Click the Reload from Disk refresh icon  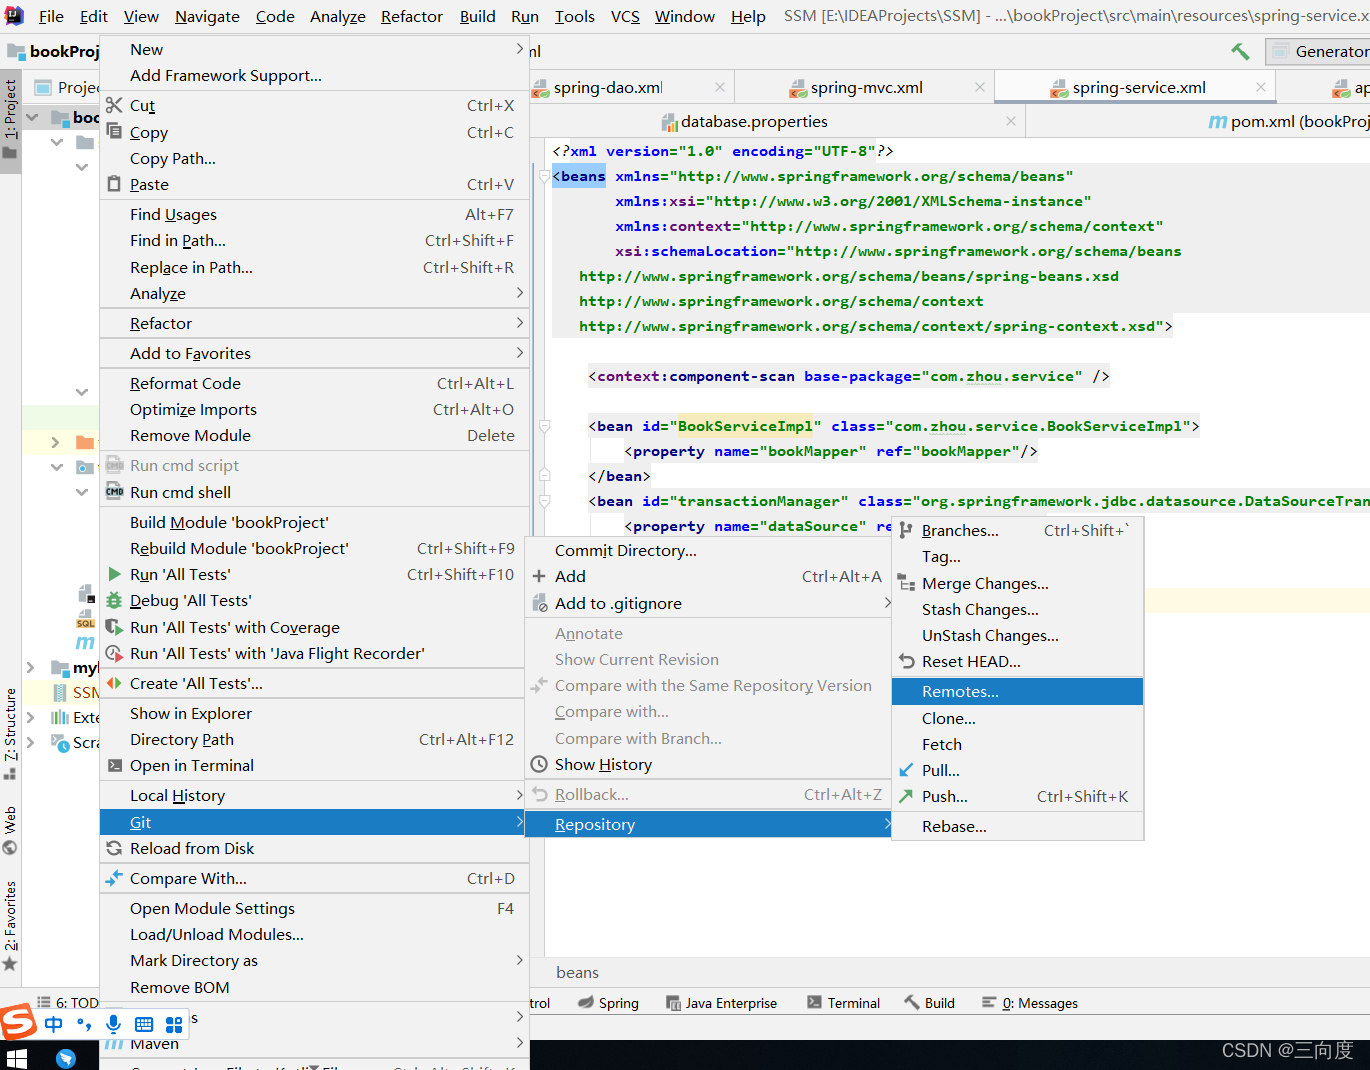114,848
